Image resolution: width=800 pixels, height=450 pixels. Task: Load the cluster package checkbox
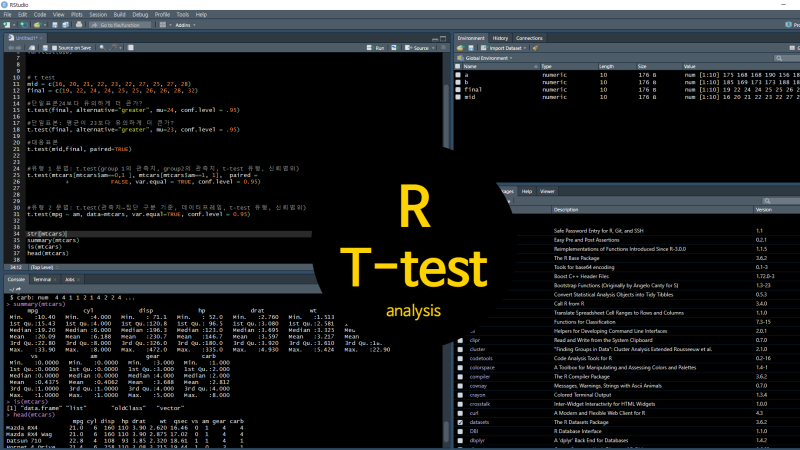coord(460,349)
